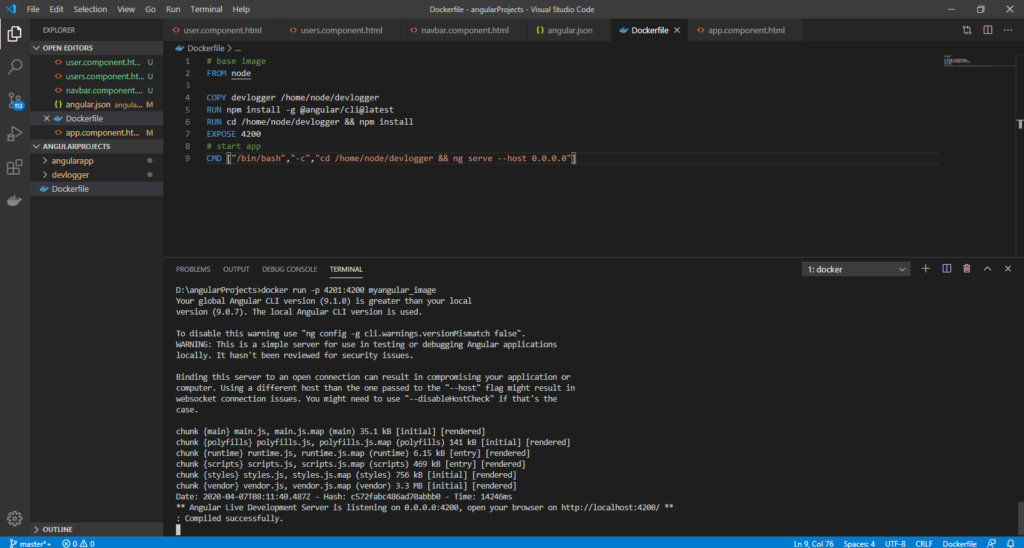Viewport: 1024px width, 548px height.
Task: Open errors and warnings count in status bar
Action: click(78, 543)
